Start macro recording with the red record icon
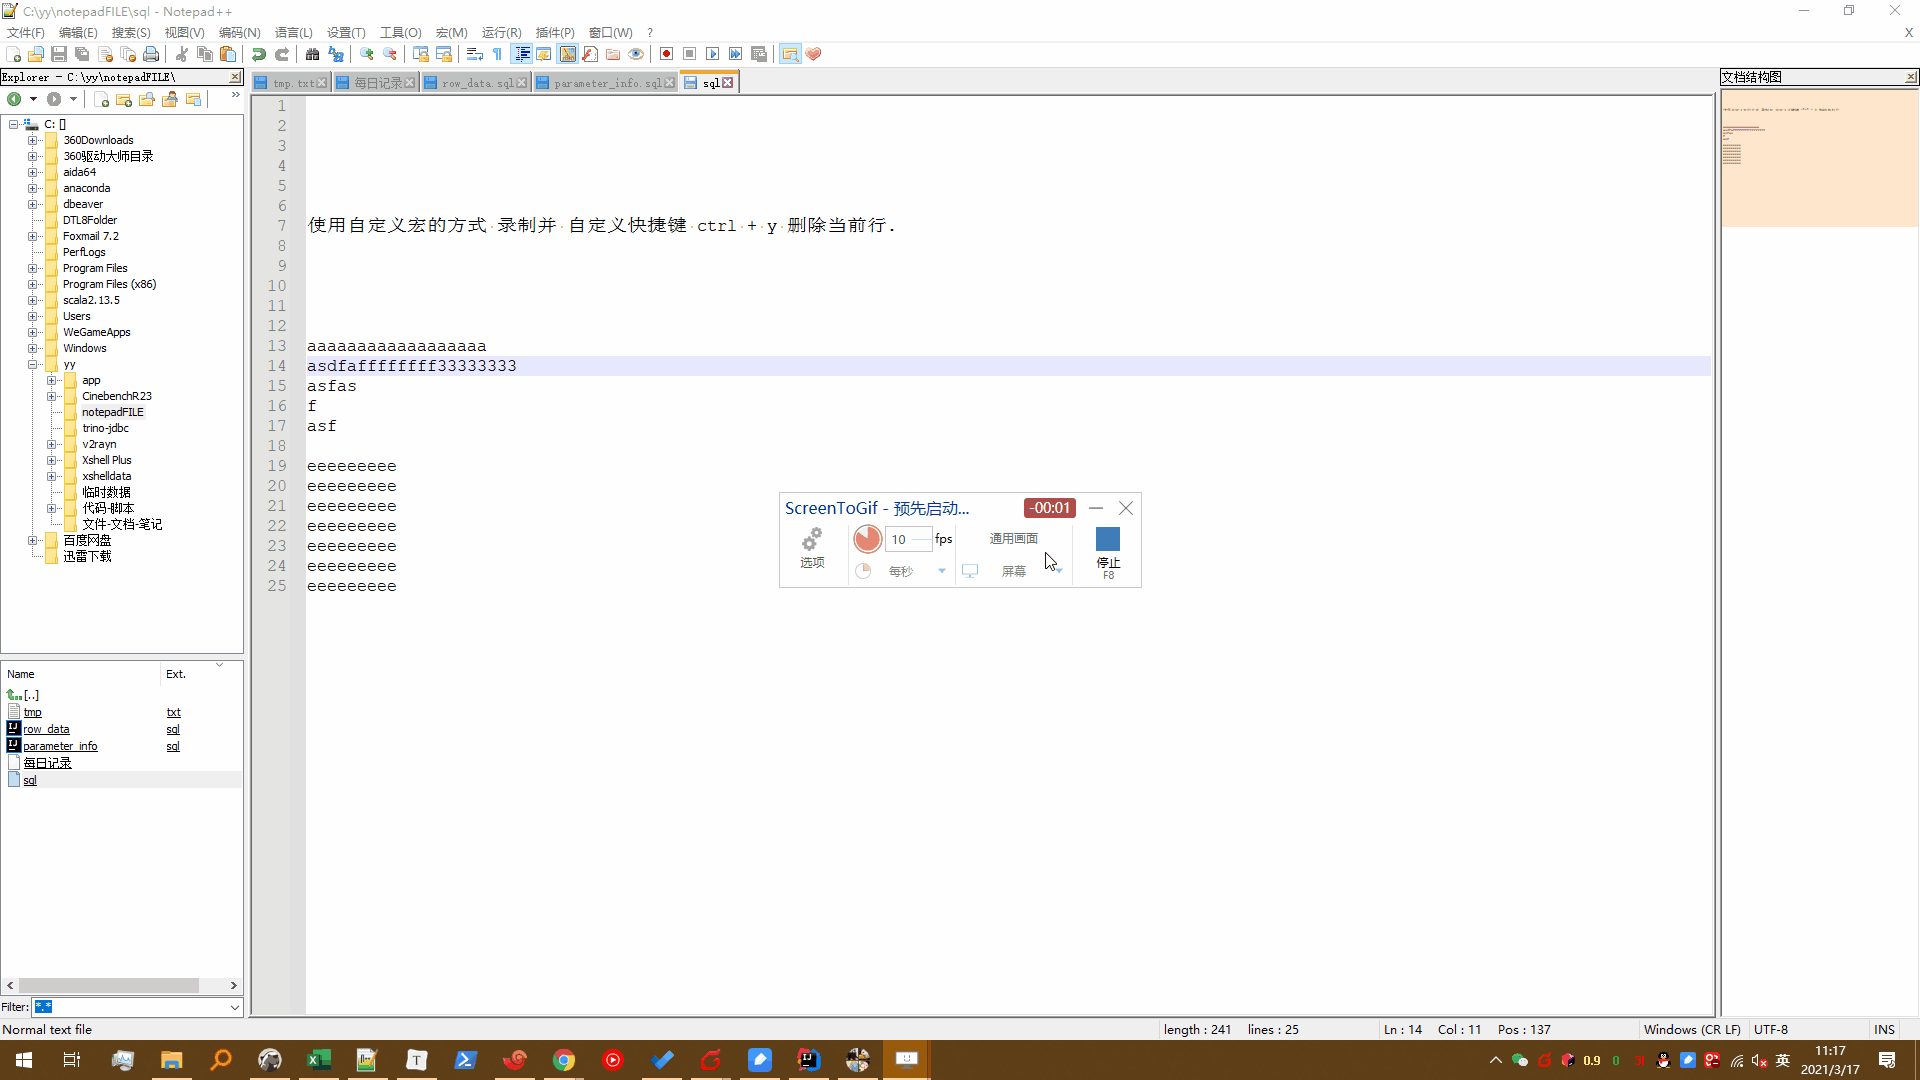 coord(666,54)
